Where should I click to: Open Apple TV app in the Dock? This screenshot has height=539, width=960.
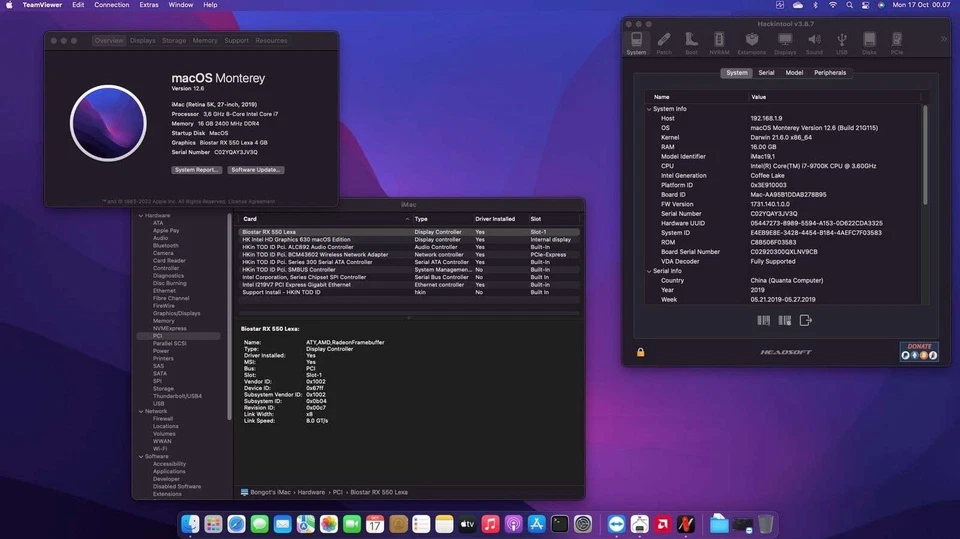coord(467,524)
